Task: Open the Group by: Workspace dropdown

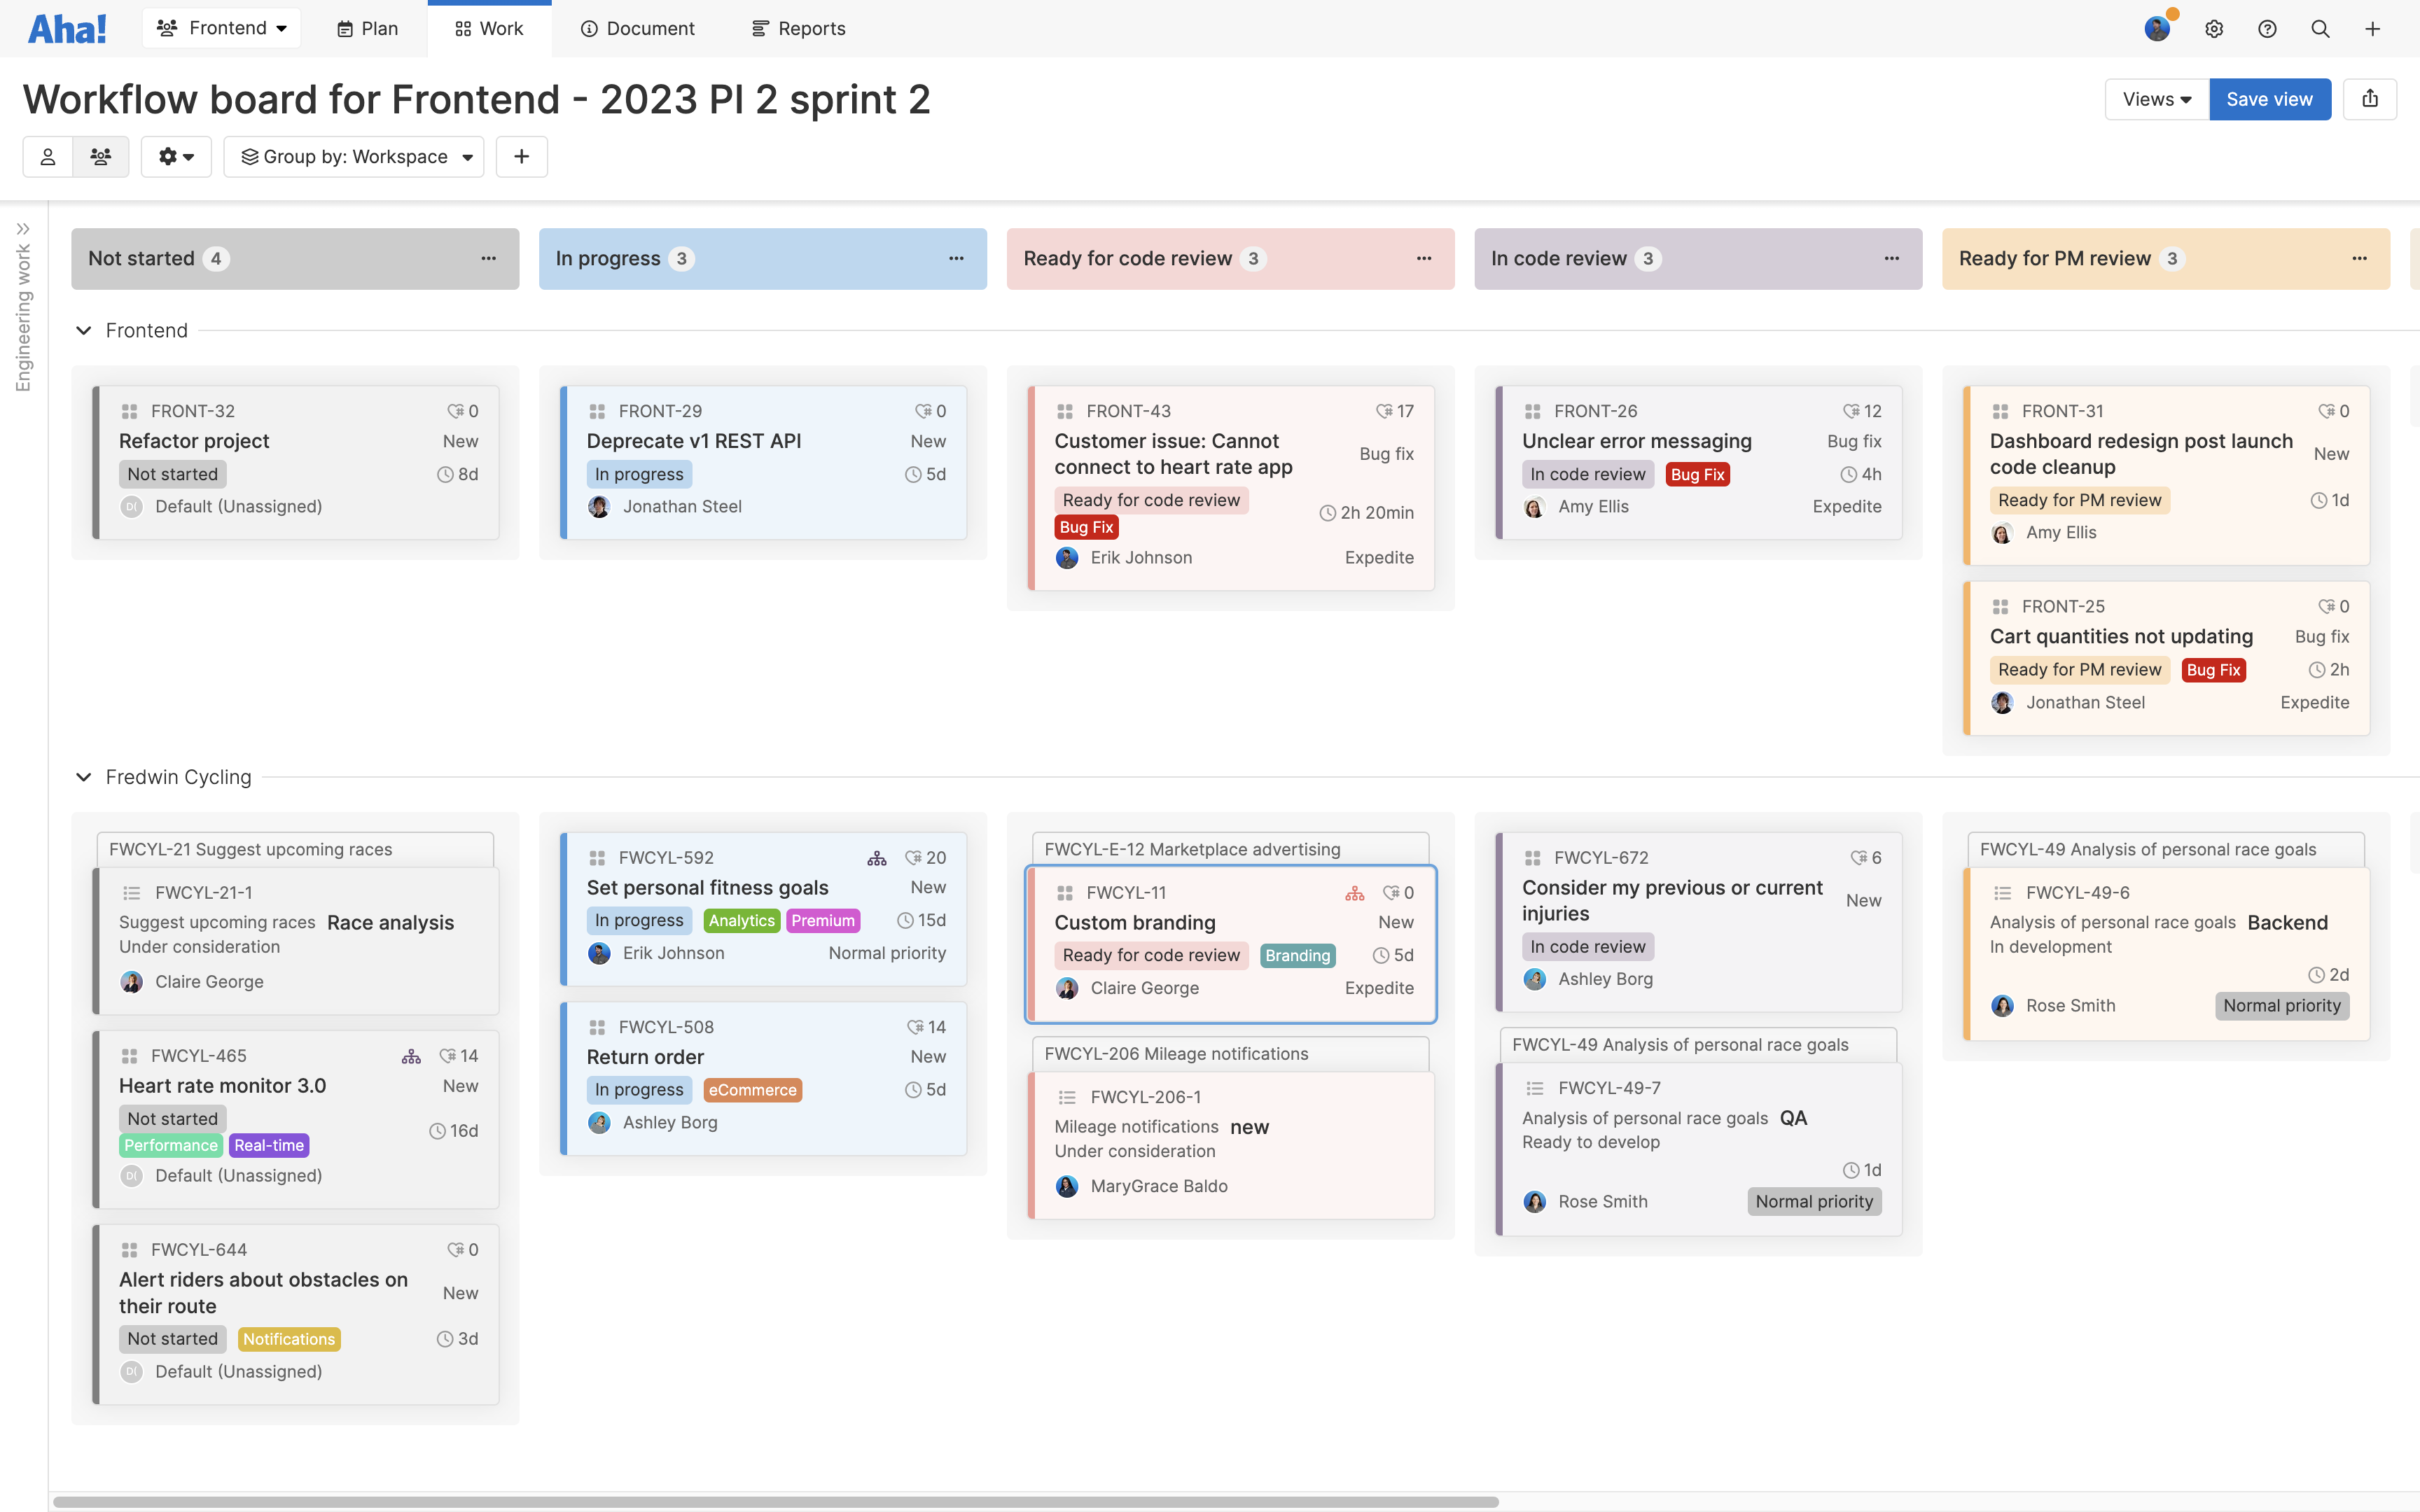Action: point(354,156)
